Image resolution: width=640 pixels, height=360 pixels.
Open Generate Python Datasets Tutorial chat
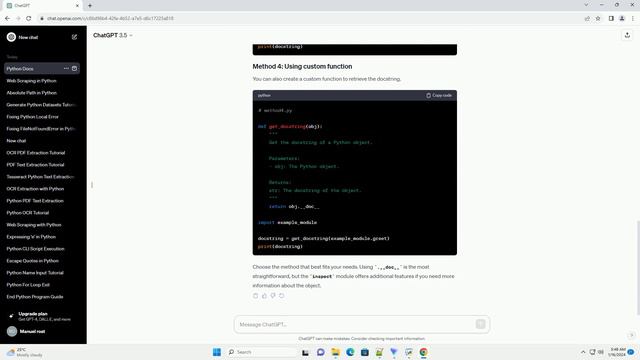[x=41, y=105]
